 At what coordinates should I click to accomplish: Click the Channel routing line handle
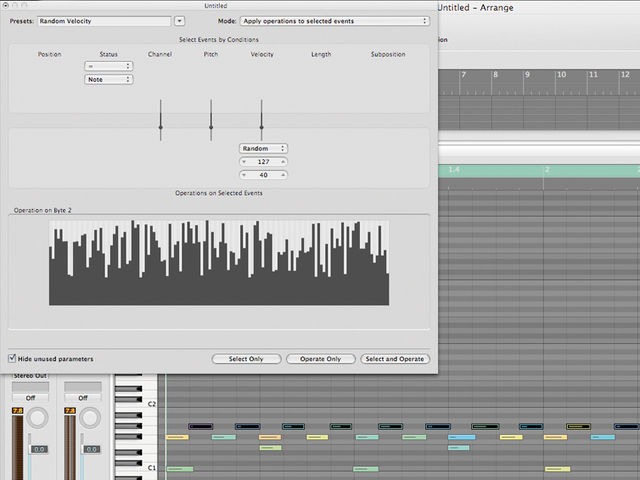click(160, 127)
